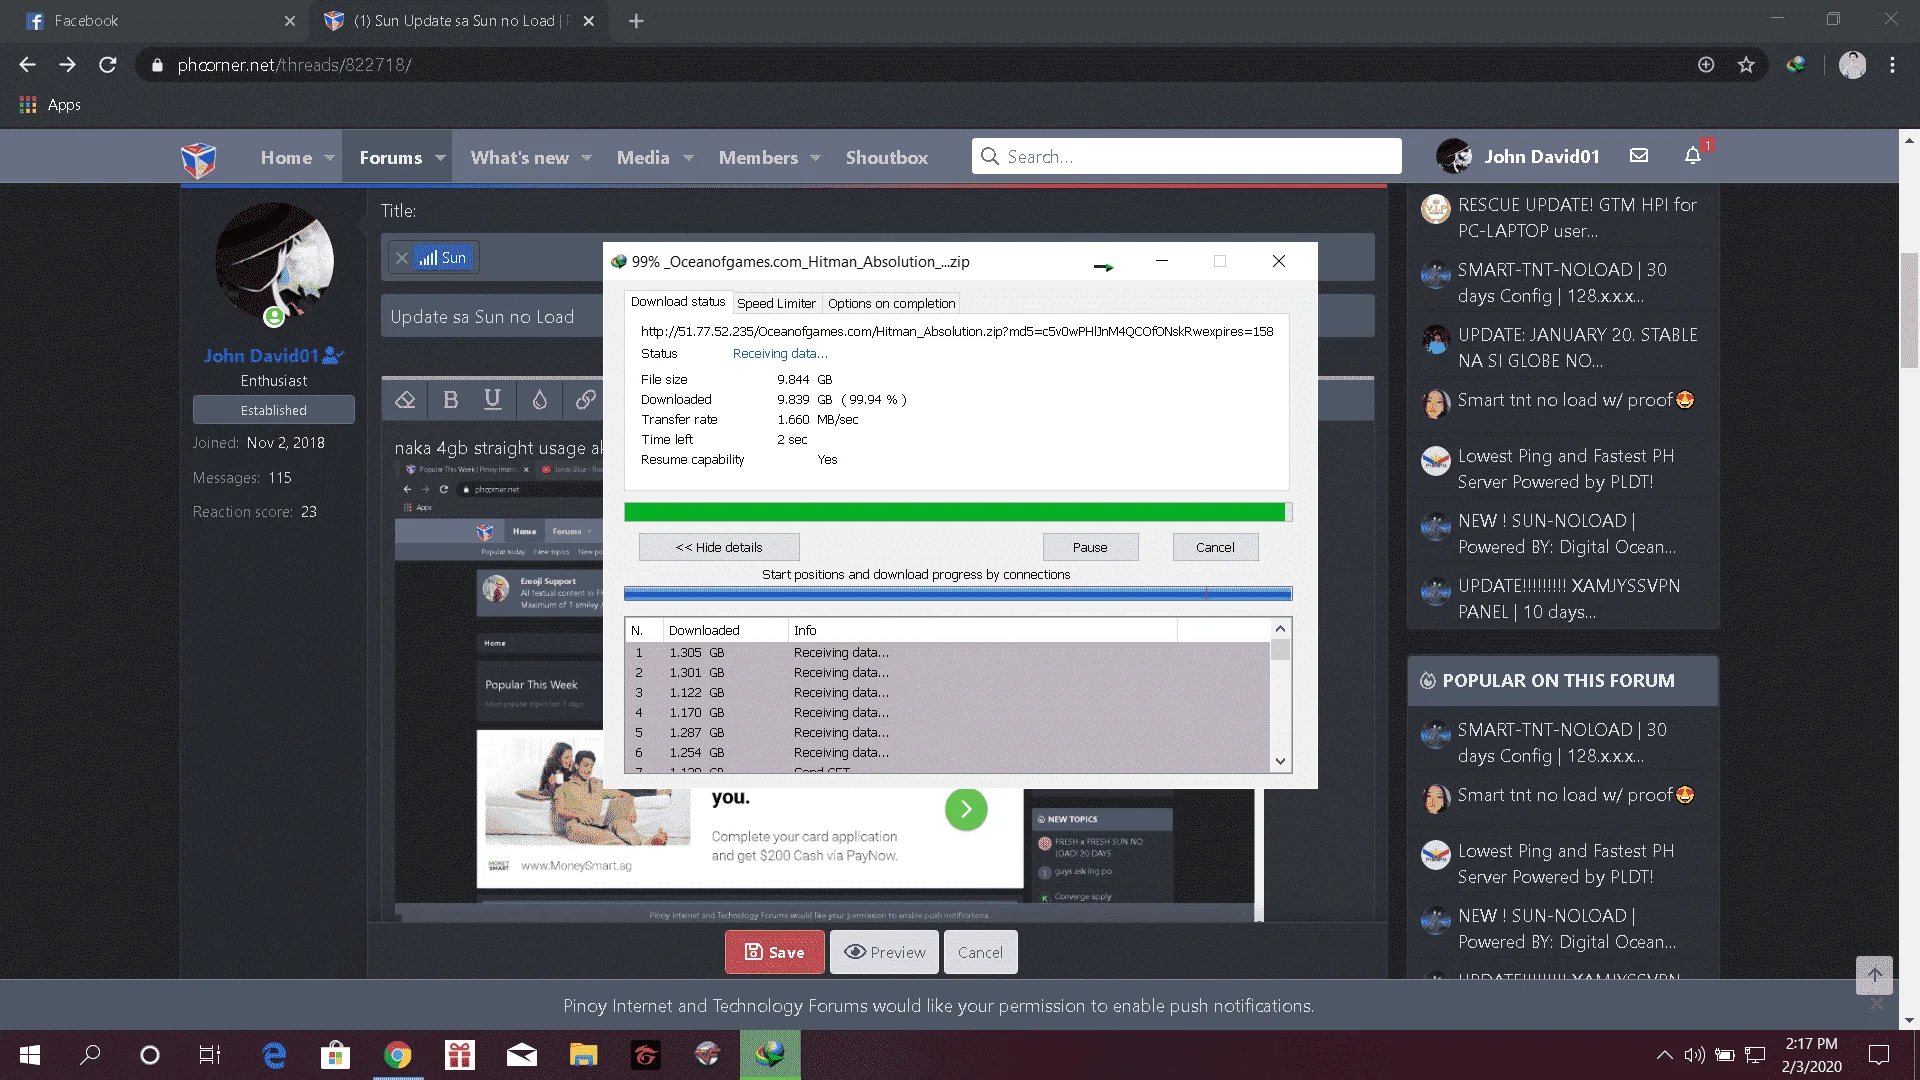1920x1080 pixels.
Task: Click the blue connections progress bar
Action: click(957, 594)
